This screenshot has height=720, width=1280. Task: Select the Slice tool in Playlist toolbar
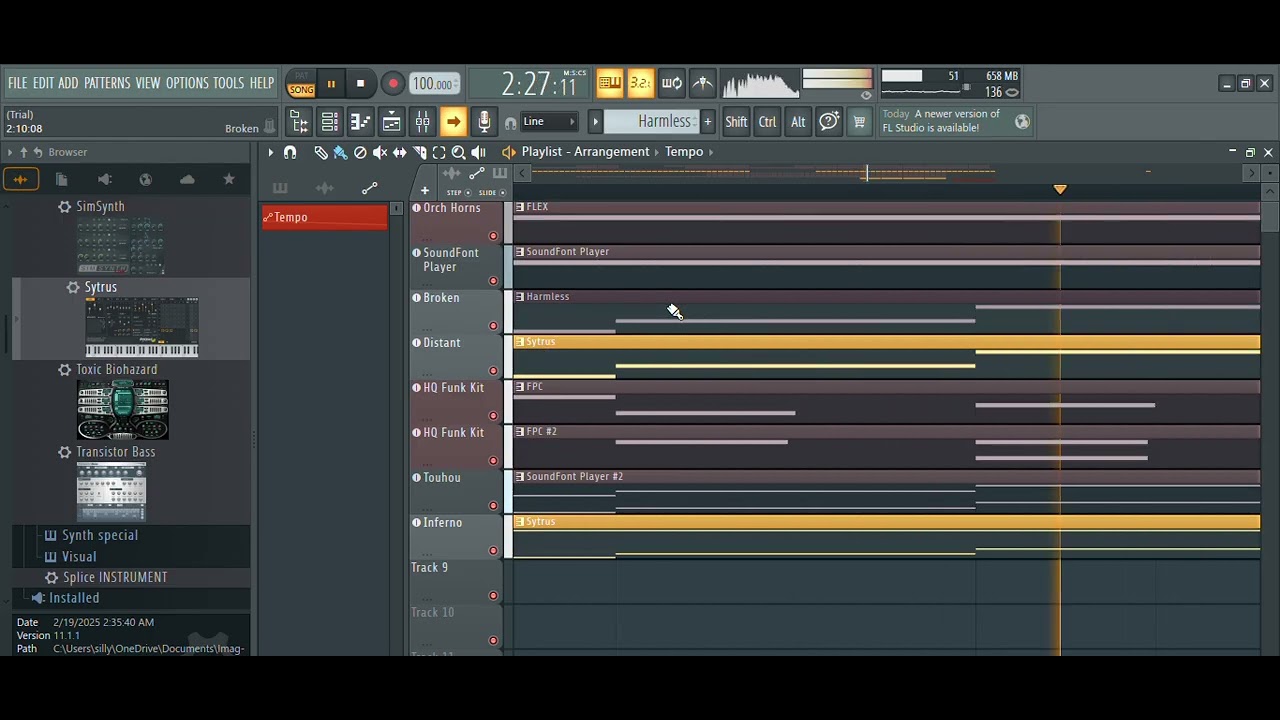pos(420,152)
